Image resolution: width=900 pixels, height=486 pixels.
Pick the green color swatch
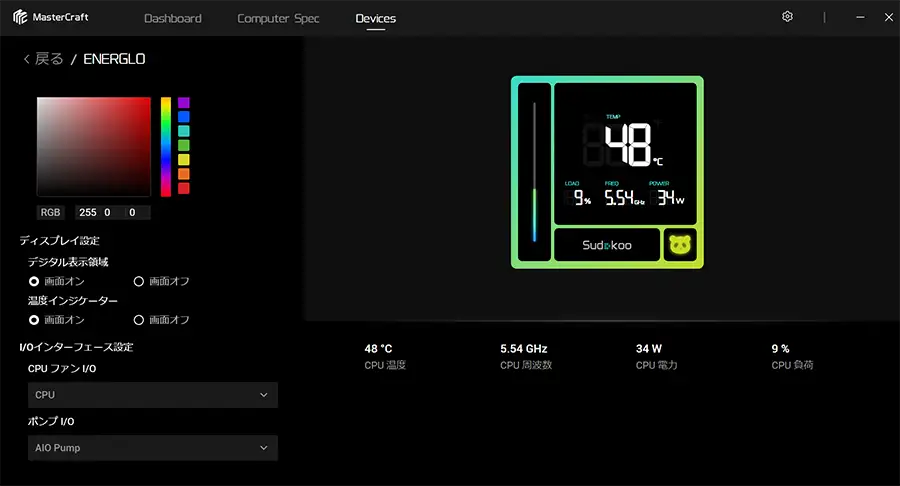tap(184, 145)
